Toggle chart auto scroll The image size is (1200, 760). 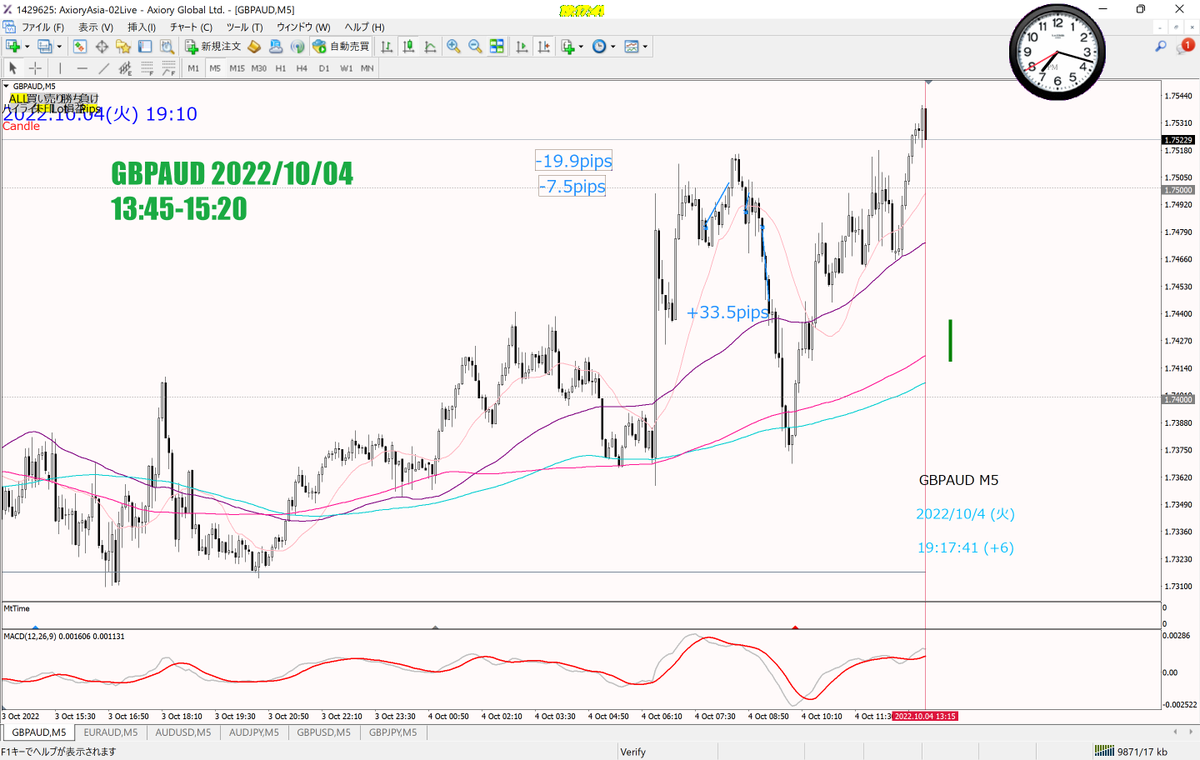(522, 46)
